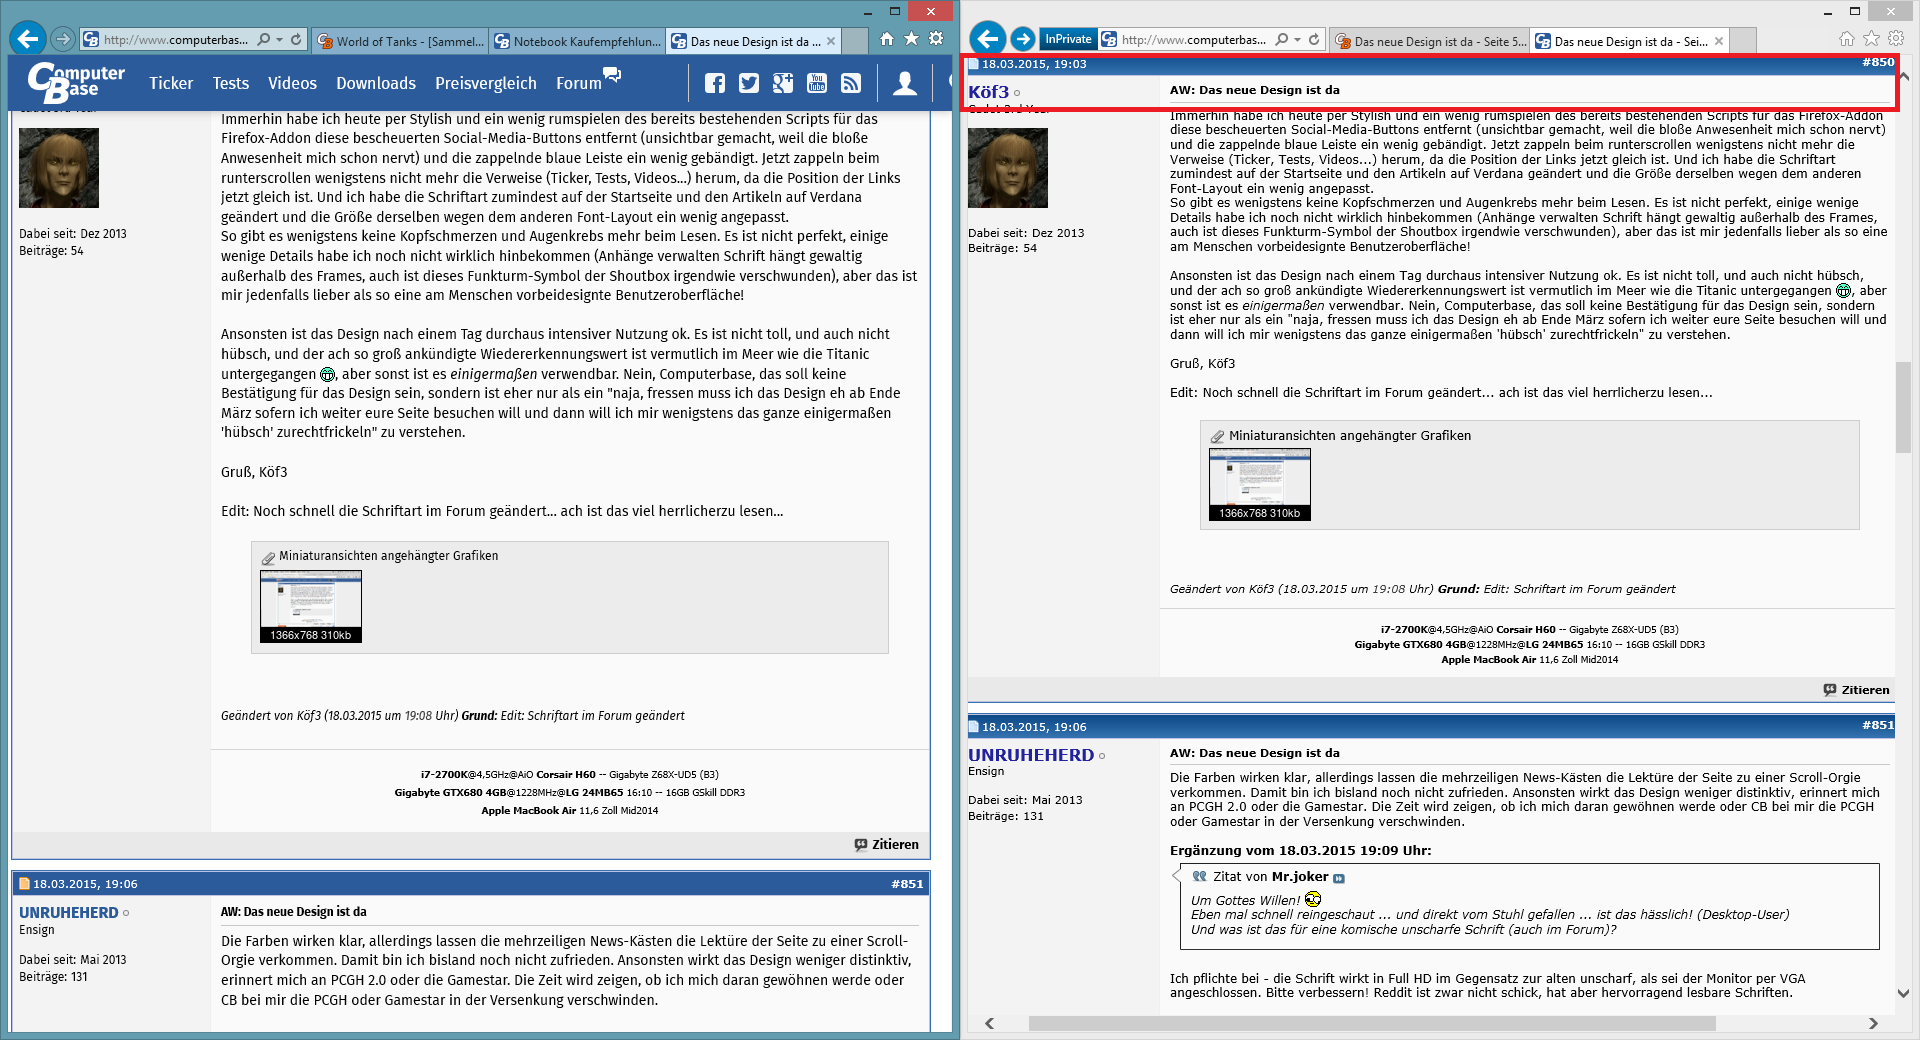
Task: Open the Preisvergleich menu item
Action: tap(486, 83)
